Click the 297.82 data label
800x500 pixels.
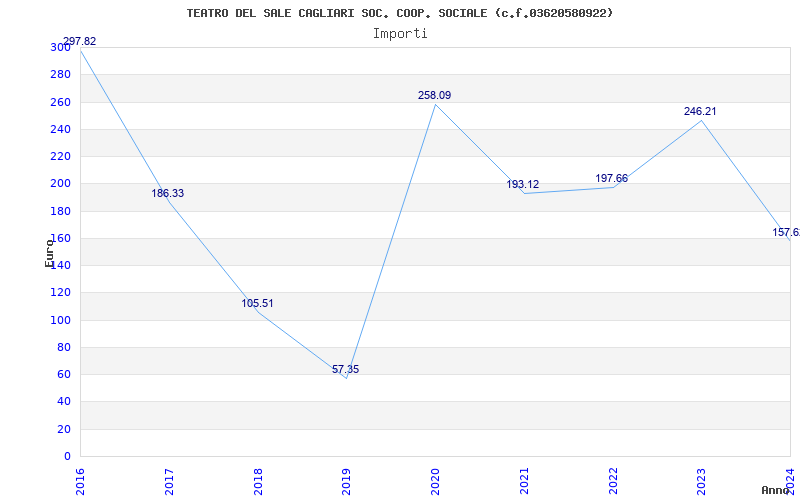tap(79, 42)
